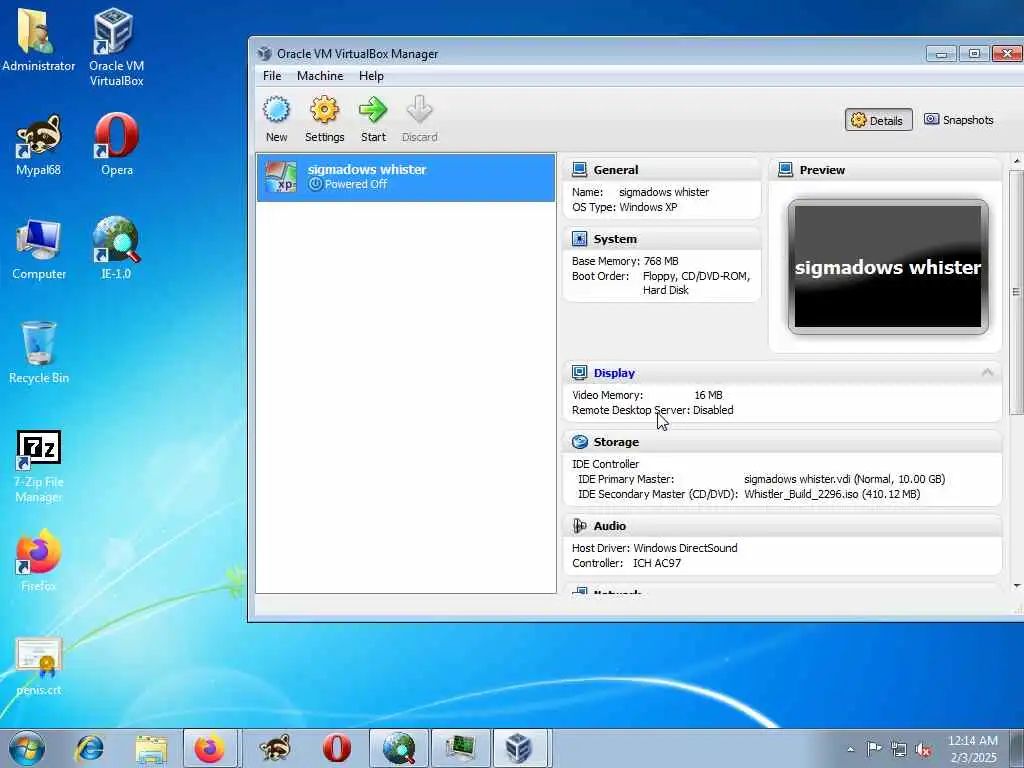Click the XP icon of sigmadows whister
The width and height of the screenshot is (1024, 768).
(x=281, y=177)
